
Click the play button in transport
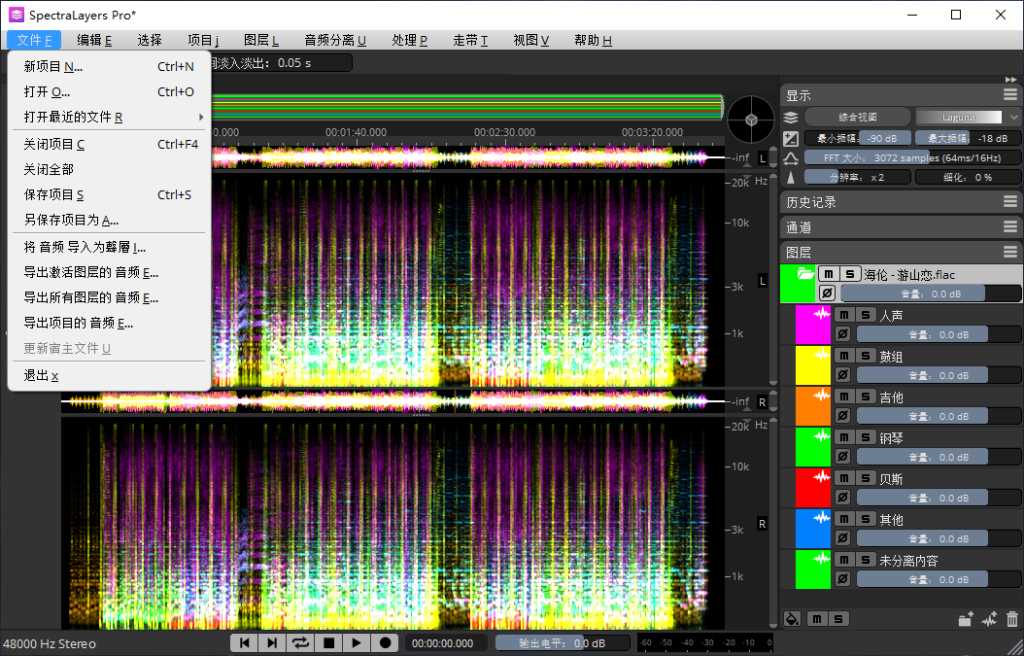tap(357, 644)
